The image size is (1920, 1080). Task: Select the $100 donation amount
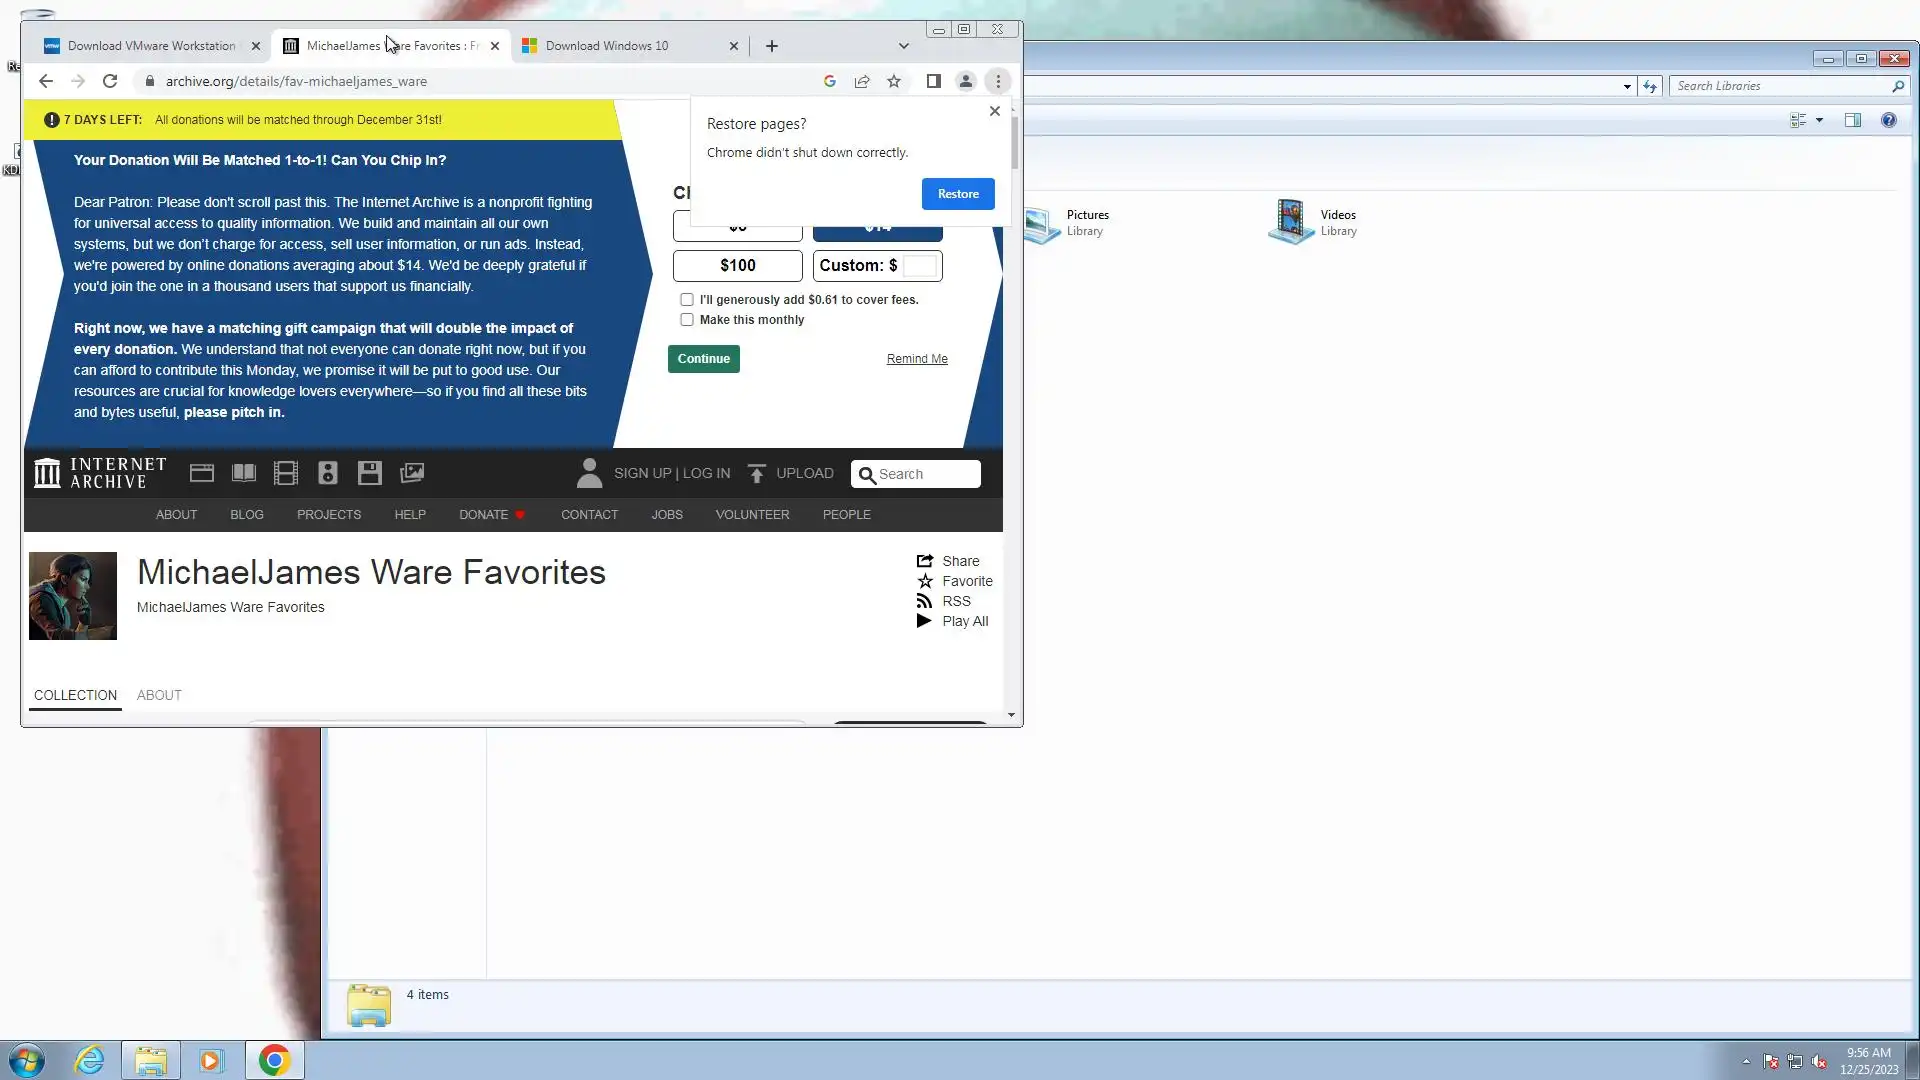click(738, 266)
